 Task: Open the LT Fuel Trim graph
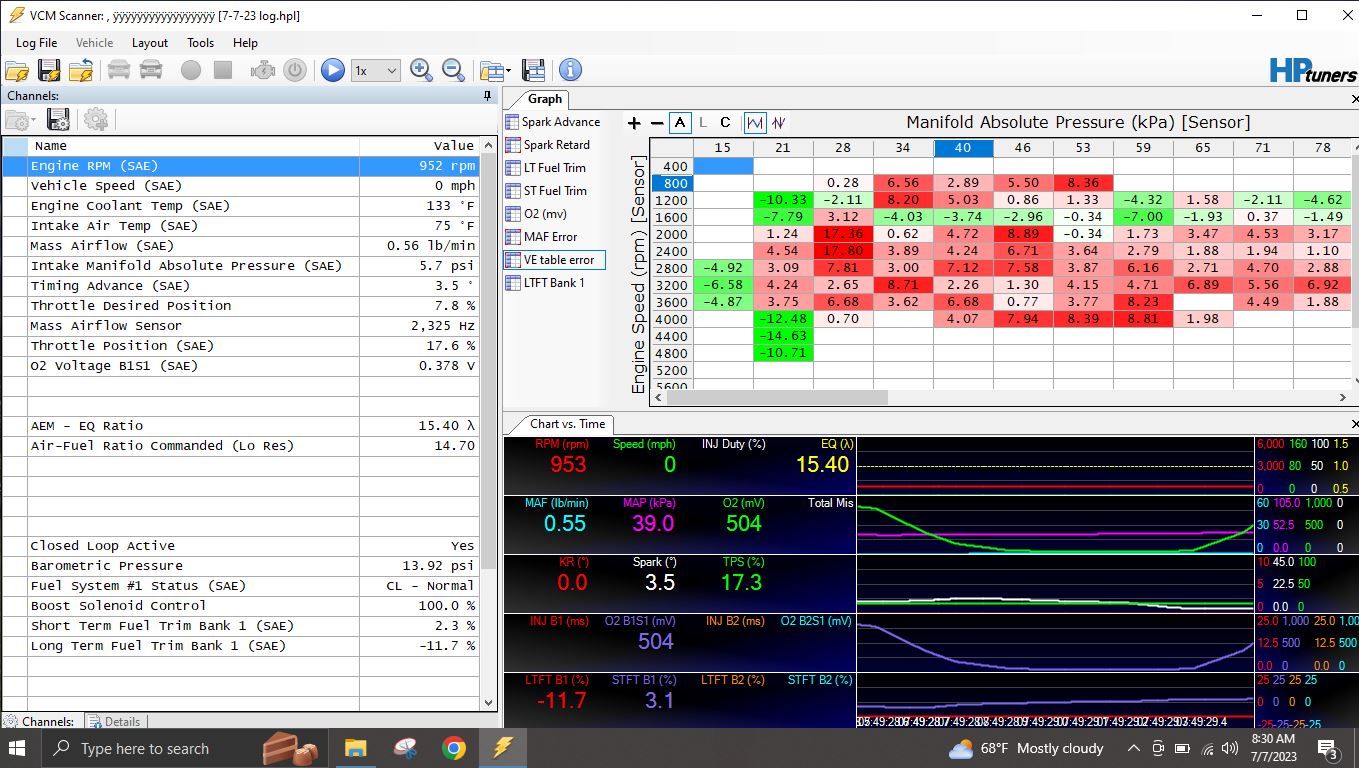tap(546, 168)
